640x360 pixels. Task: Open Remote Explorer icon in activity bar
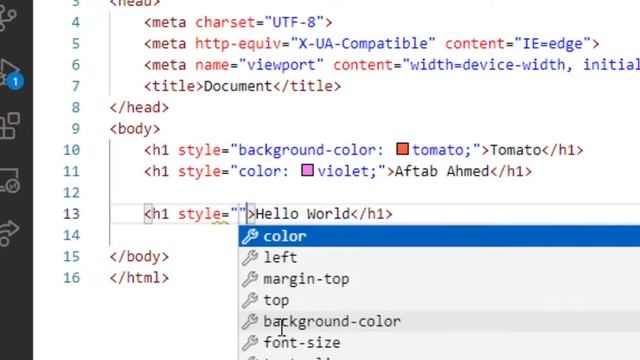point(10,180)
